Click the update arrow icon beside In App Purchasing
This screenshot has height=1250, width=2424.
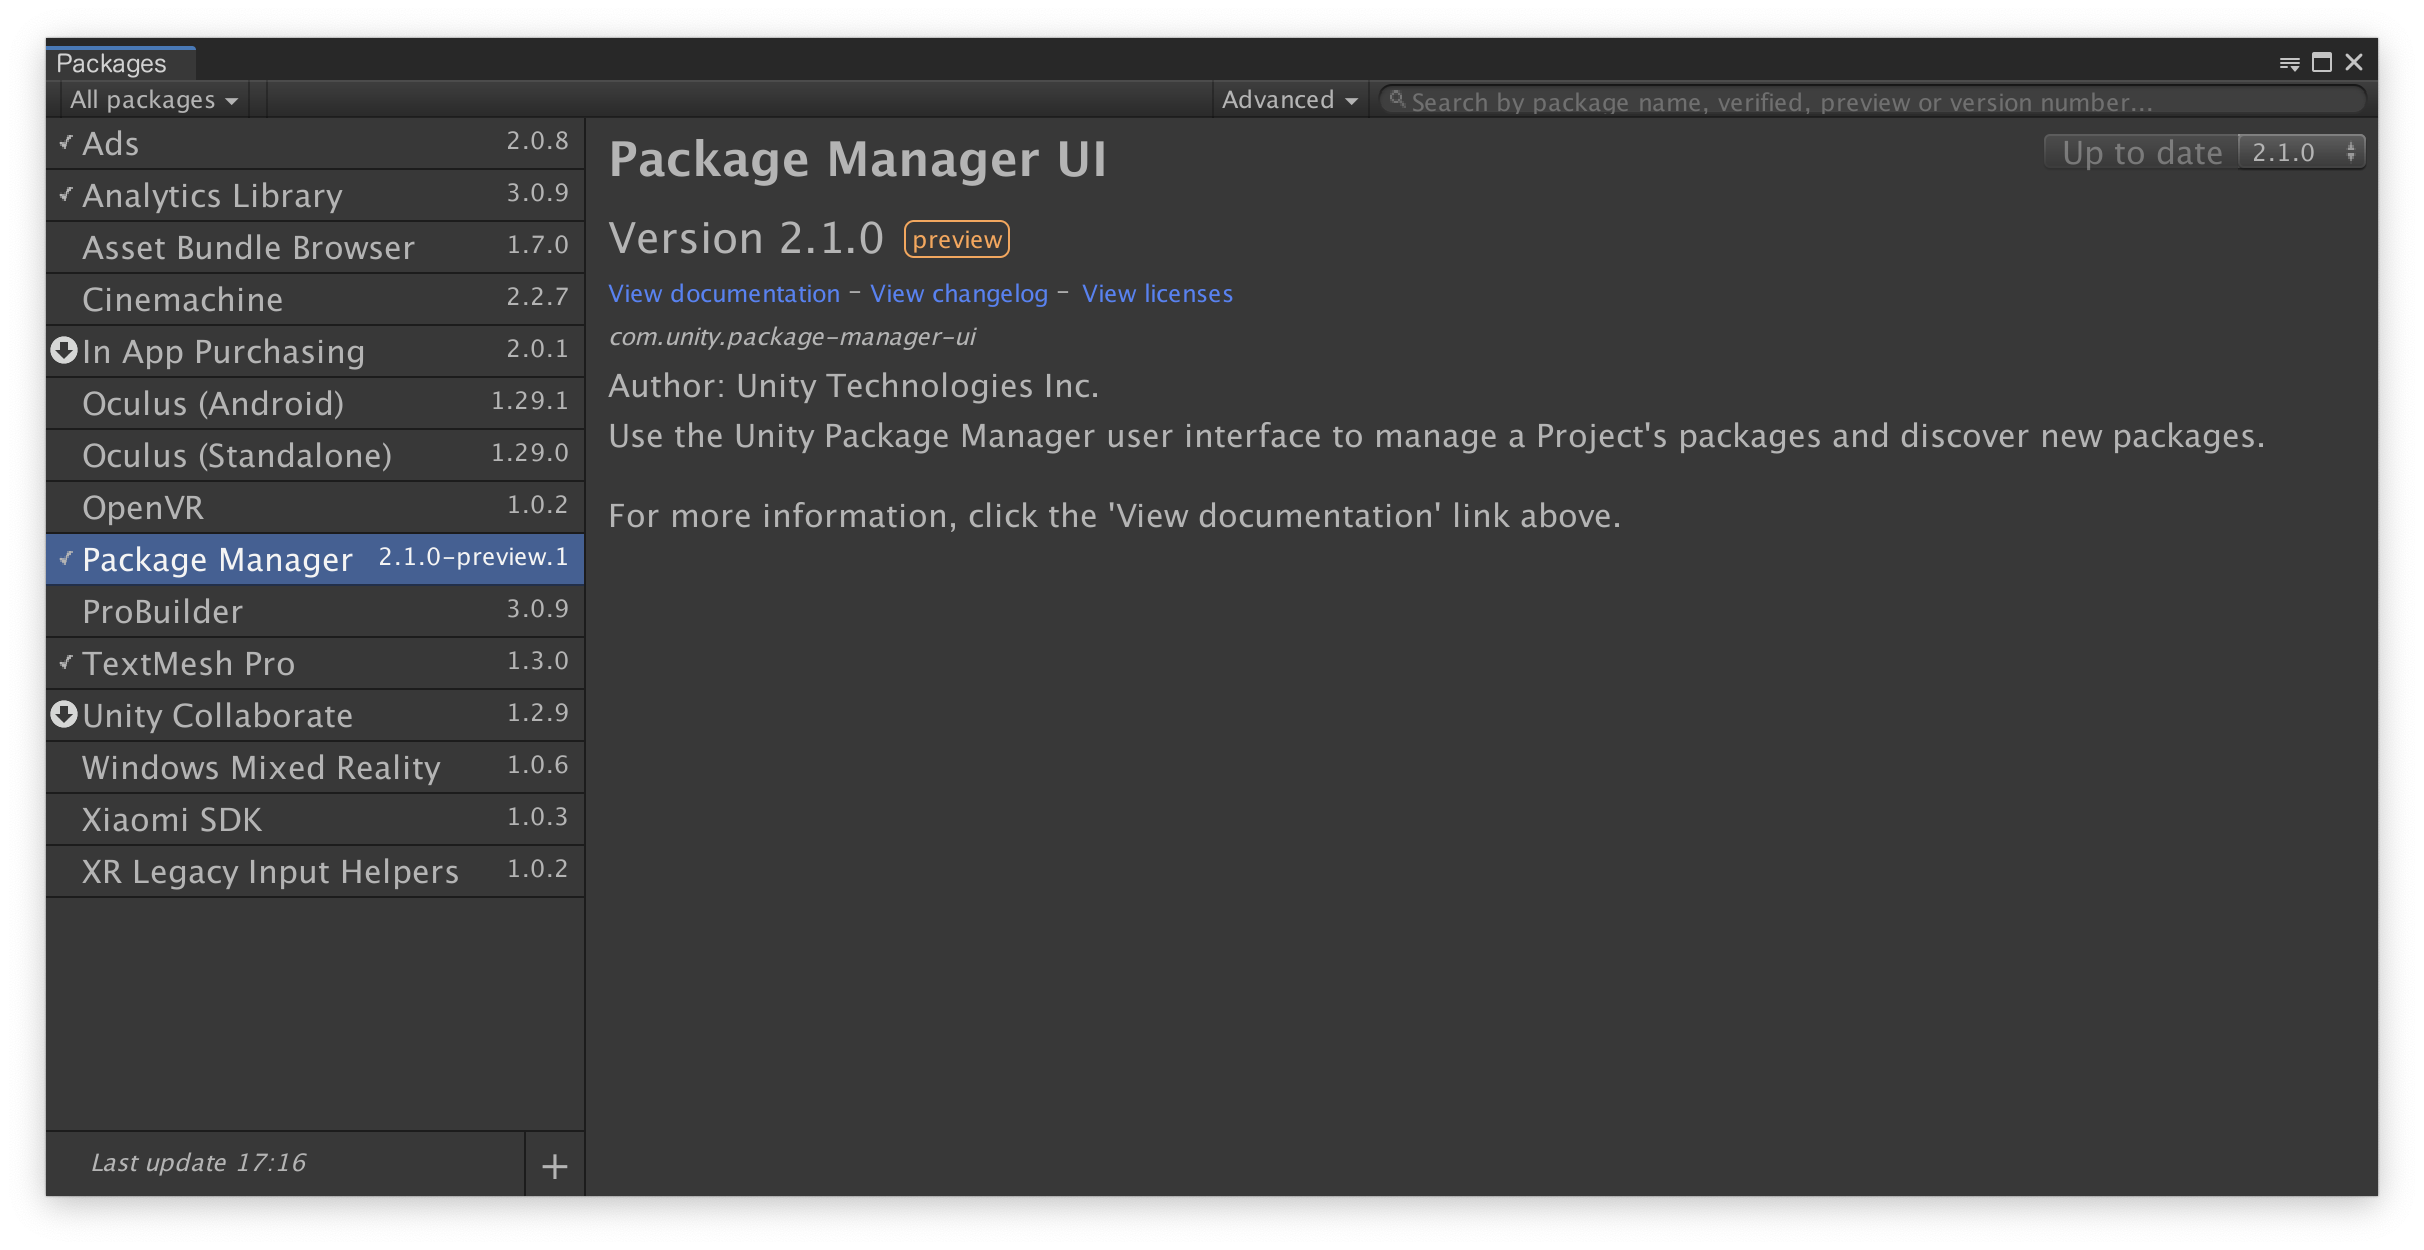(64, 350)
